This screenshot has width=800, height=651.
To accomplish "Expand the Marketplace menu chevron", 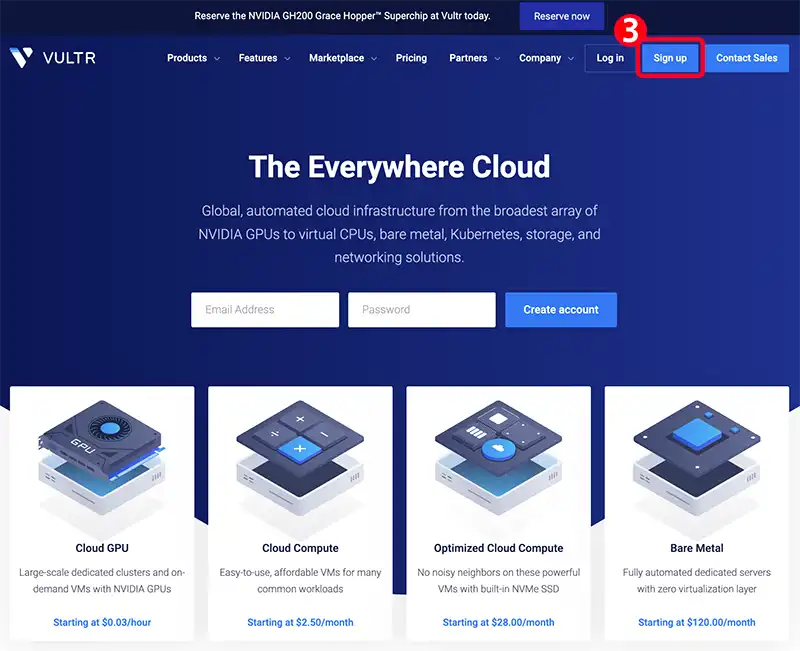I will click(374, 59).
